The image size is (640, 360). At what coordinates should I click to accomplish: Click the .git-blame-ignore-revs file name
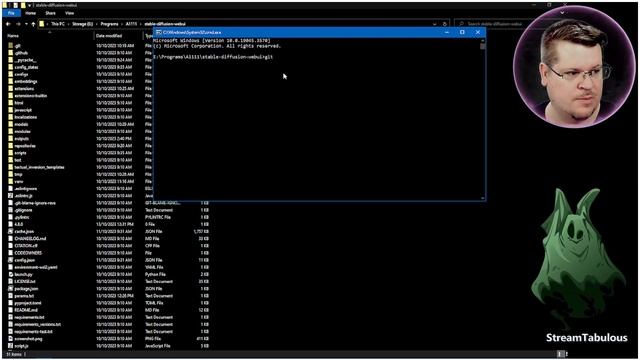(x=35, y=203)
